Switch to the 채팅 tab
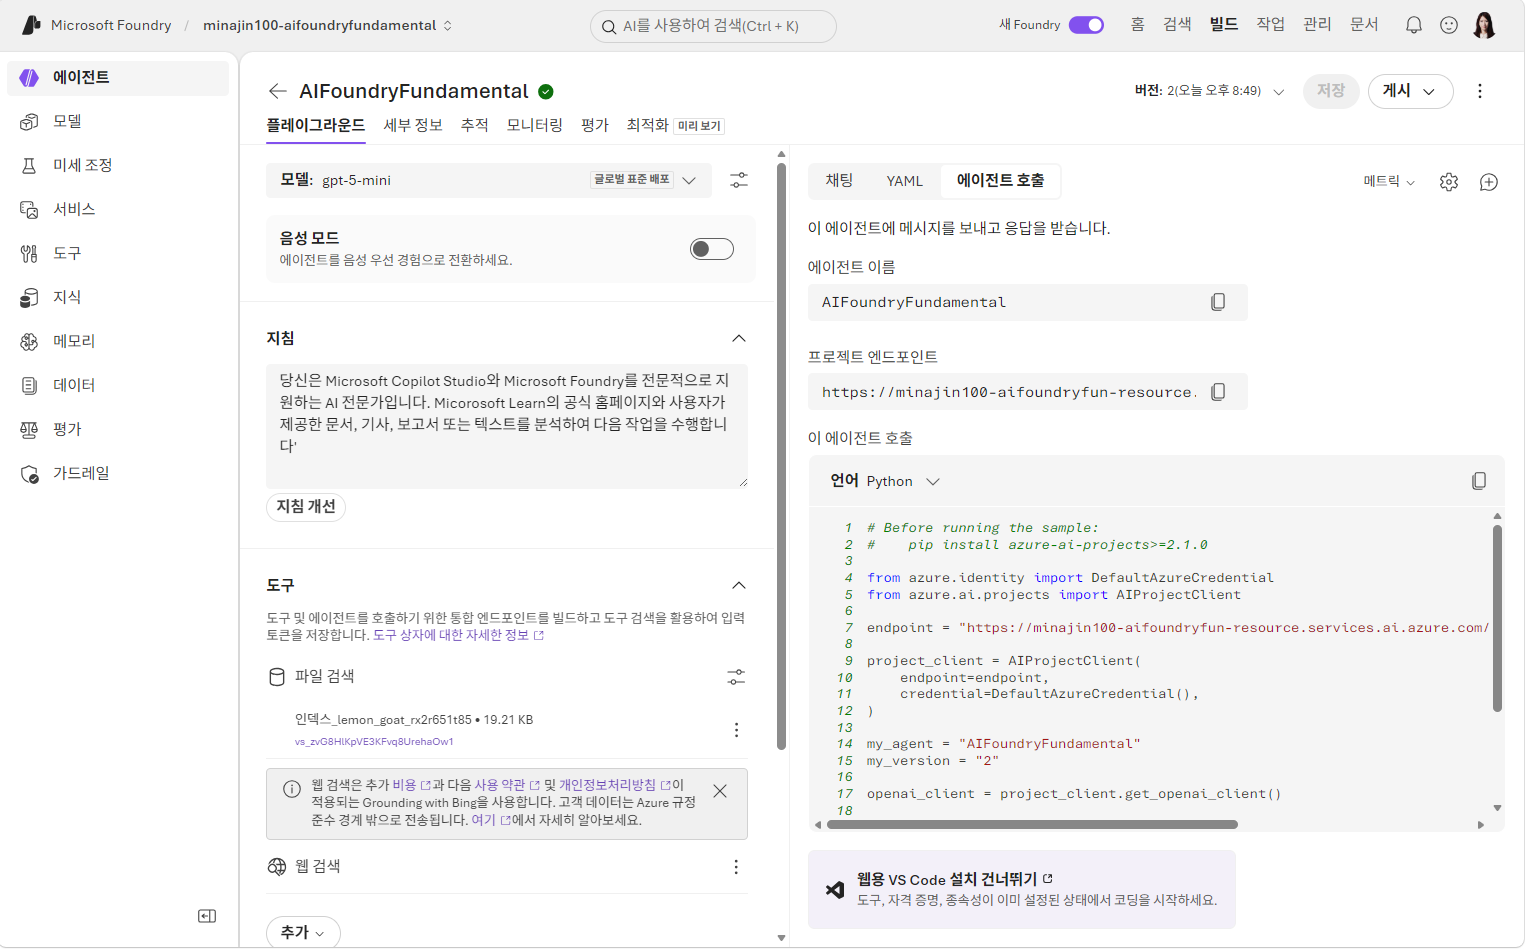 point(839,181)
